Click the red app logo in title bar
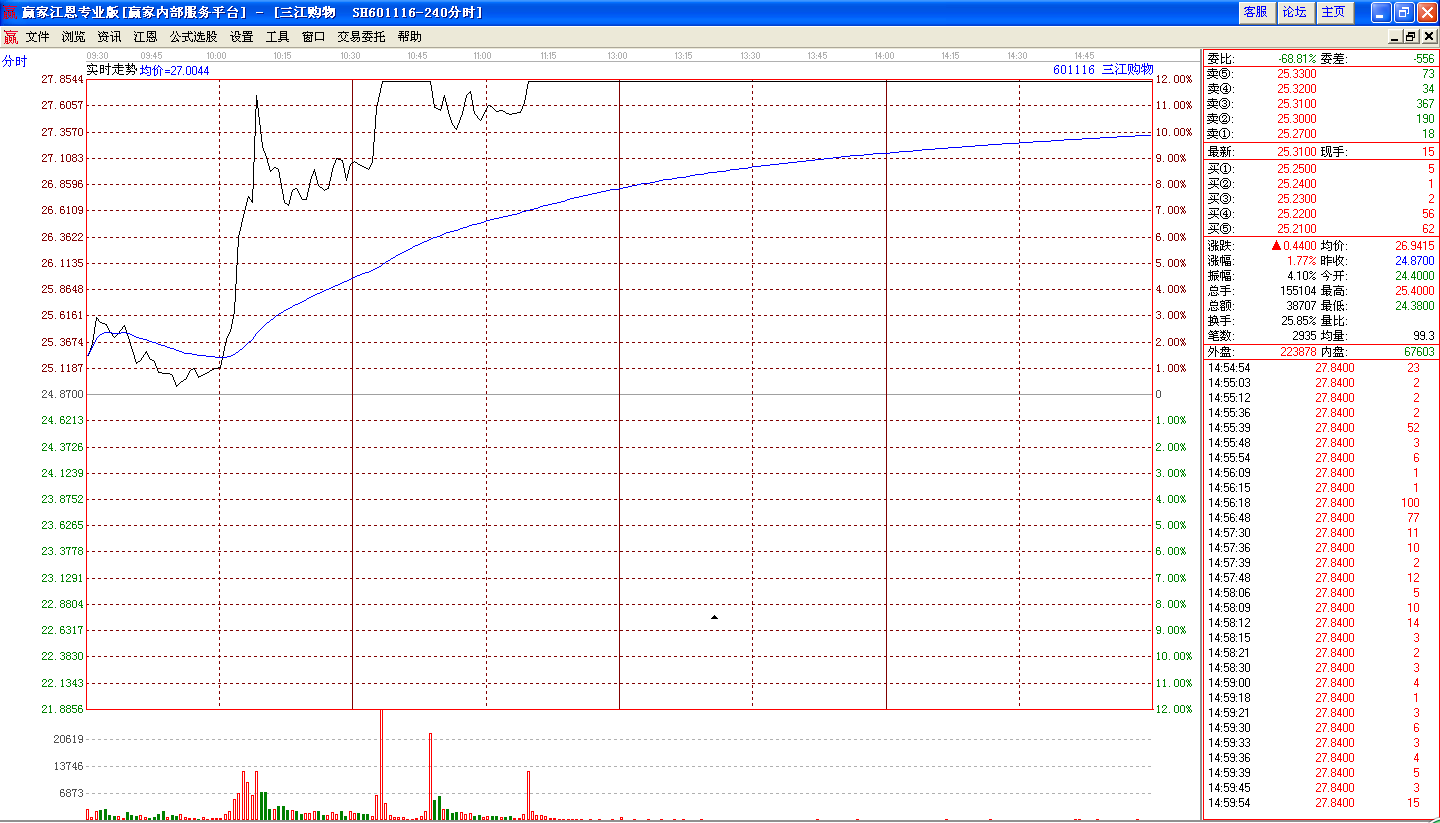The width and height of the screenshot is (1440, 823). (10, 12)
